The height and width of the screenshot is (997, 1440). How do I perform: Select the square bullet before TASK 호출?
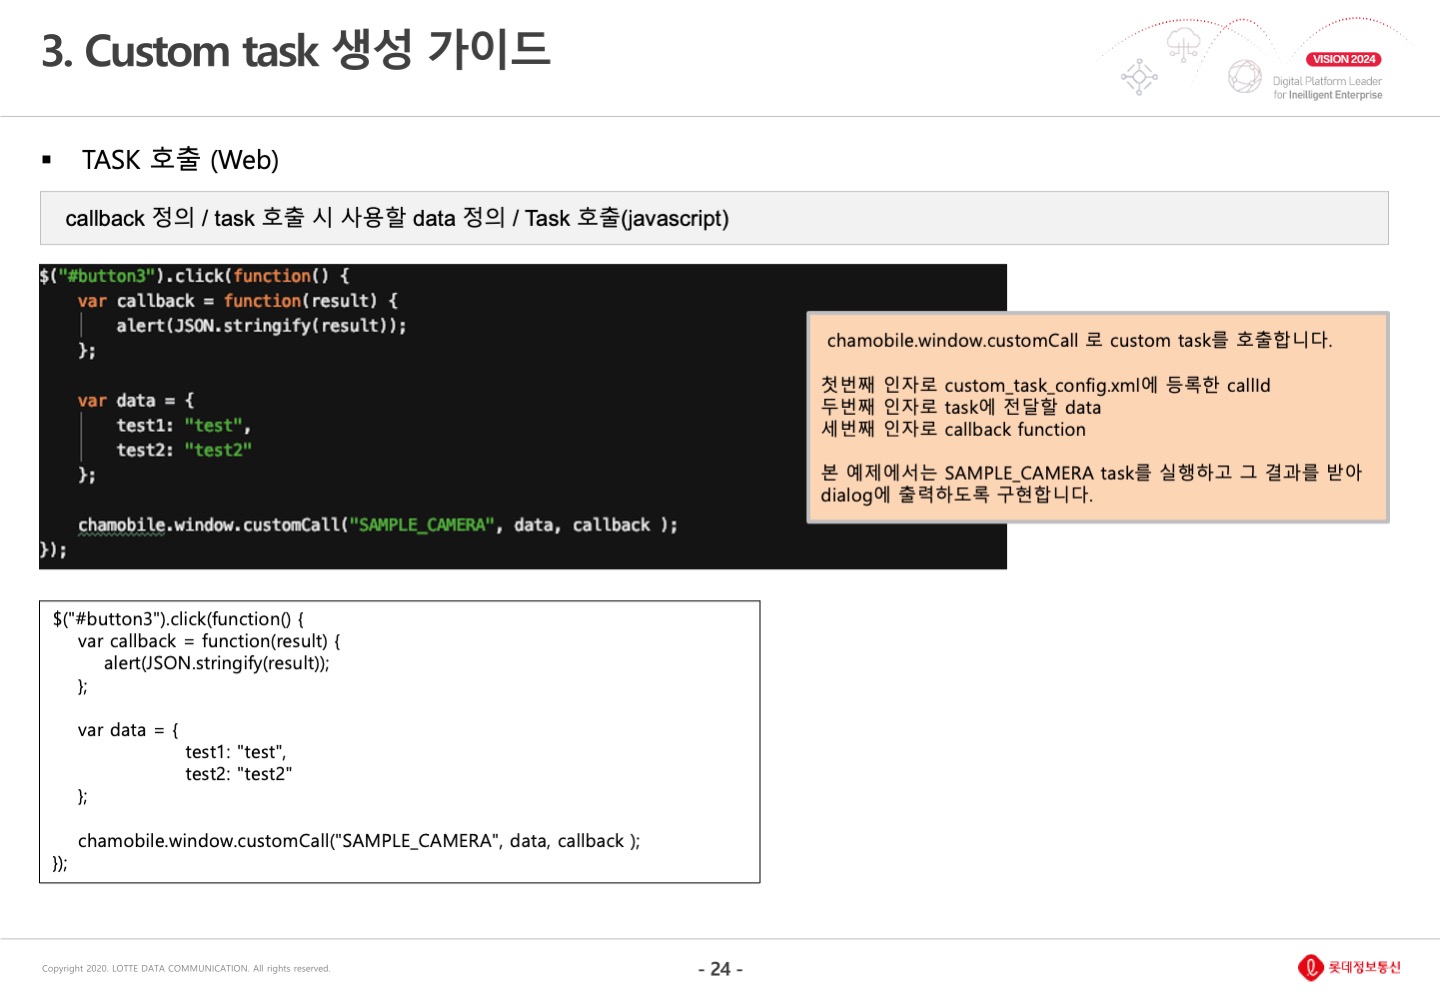coord(46,160)
